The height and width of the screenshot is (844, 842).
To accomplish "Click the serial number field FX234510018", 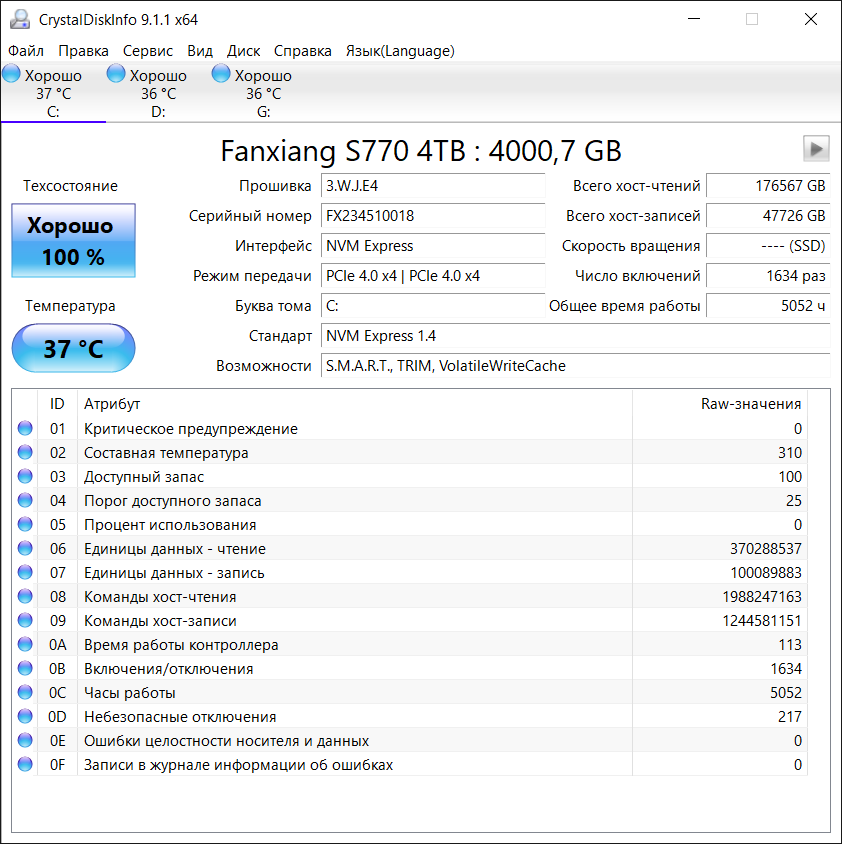I will (x=433, y=216).
